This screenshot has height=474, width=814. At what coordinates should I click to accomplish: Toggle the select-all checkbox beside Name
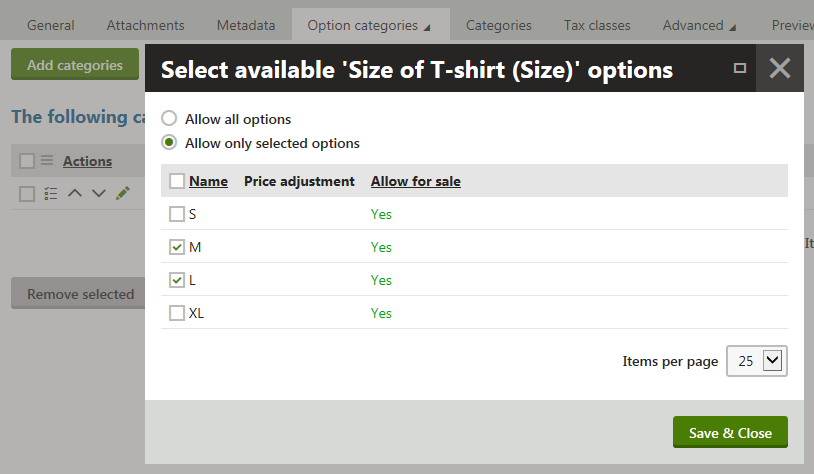tap(177, 181)
